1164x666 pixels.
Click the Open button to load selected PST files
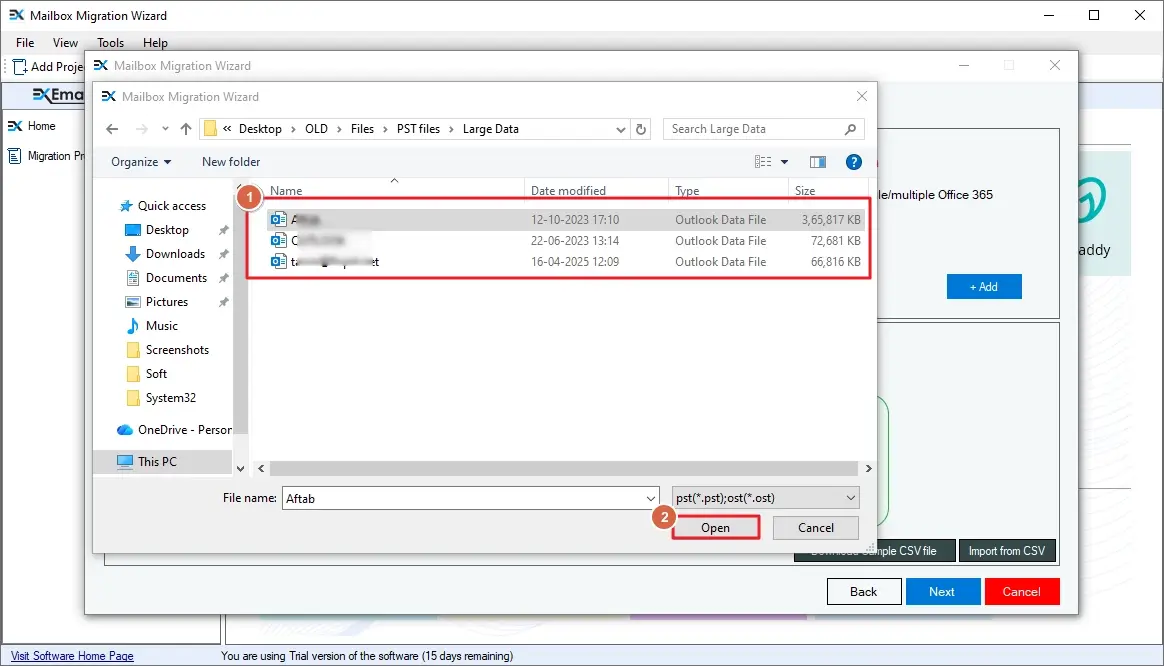tap(716, 527)
